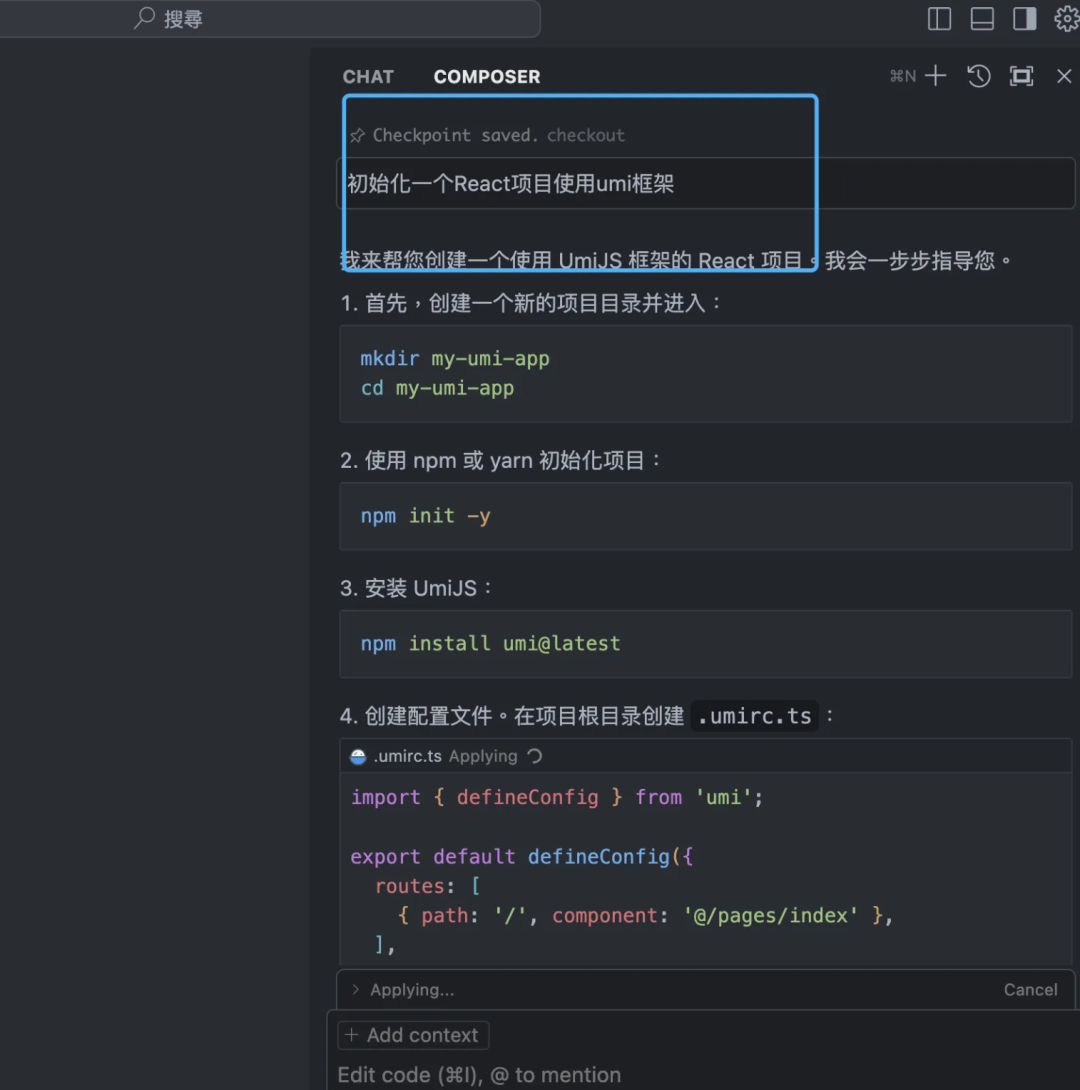This screenshot has height=1090, width=1080.
Task: Click the Applying spinner next to .umirc.ts
Action: coord(534,756)
